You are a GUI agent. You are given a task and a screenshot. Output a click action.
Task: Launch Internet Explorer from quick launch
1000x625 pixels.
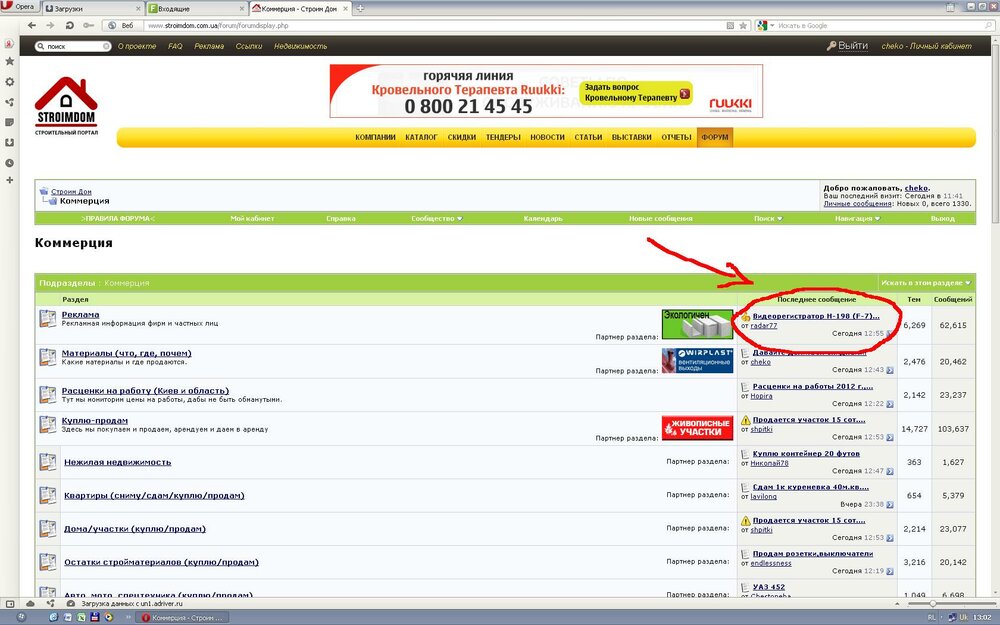[x=53, y=617]
